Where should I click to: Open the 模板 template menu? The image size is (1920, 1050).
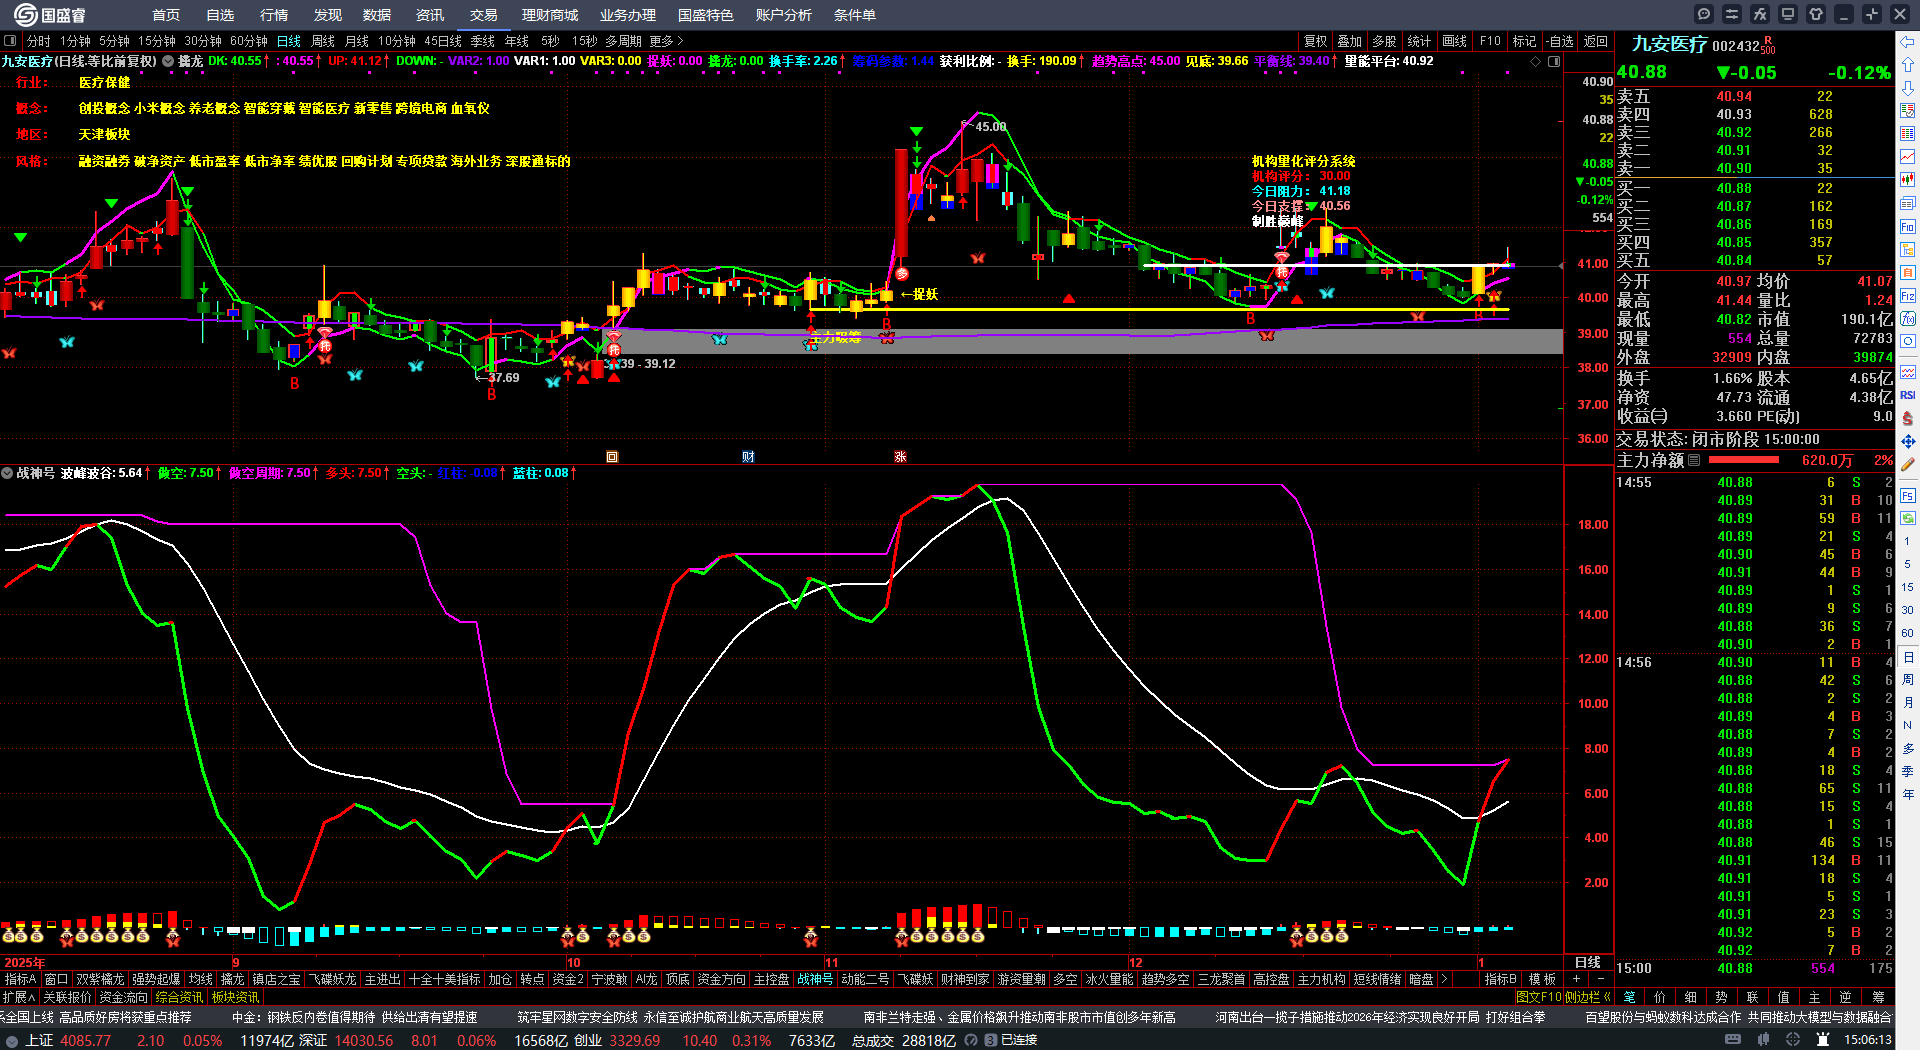pos(1542,979)
